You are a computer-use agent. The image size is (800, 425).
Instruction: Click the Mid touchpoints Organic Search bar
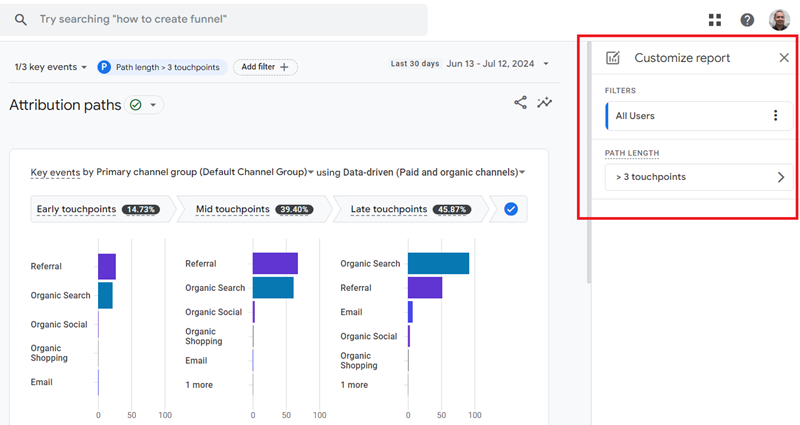tap(273, 288)
